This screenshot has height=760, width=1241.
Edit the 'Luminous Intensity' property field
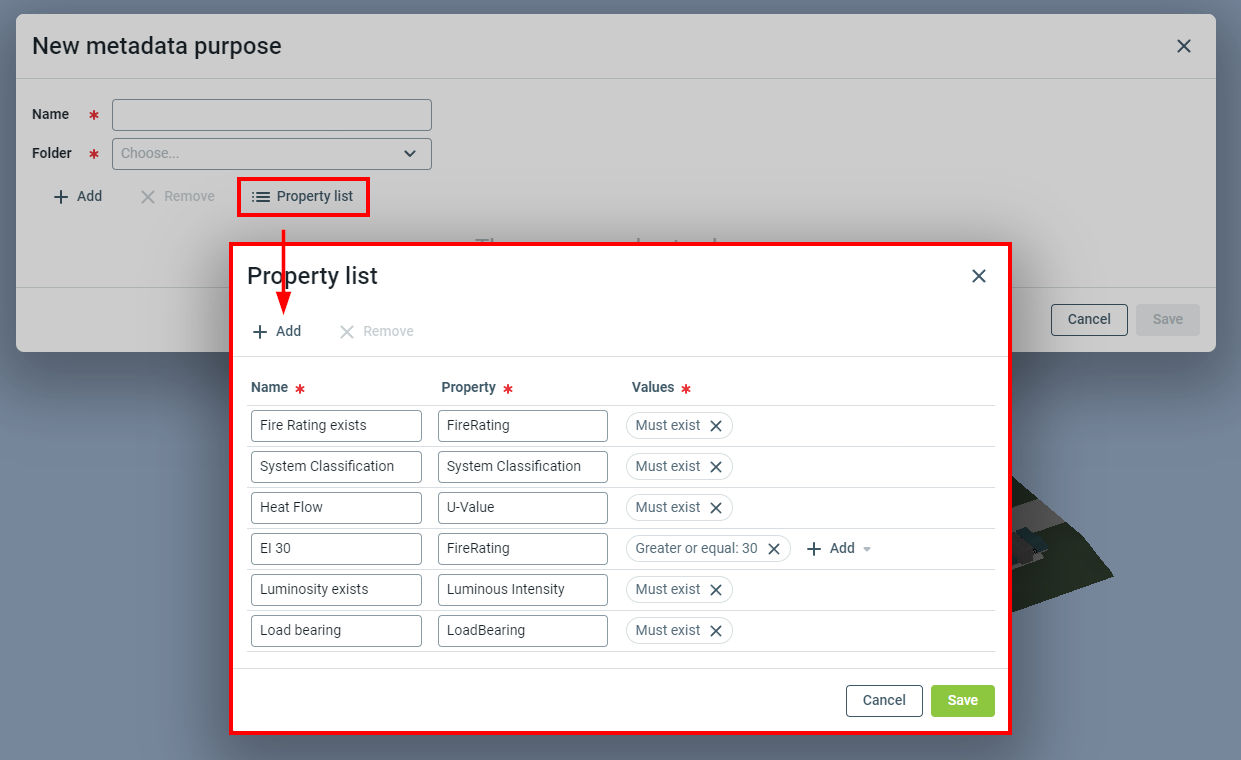click(522, 590)
